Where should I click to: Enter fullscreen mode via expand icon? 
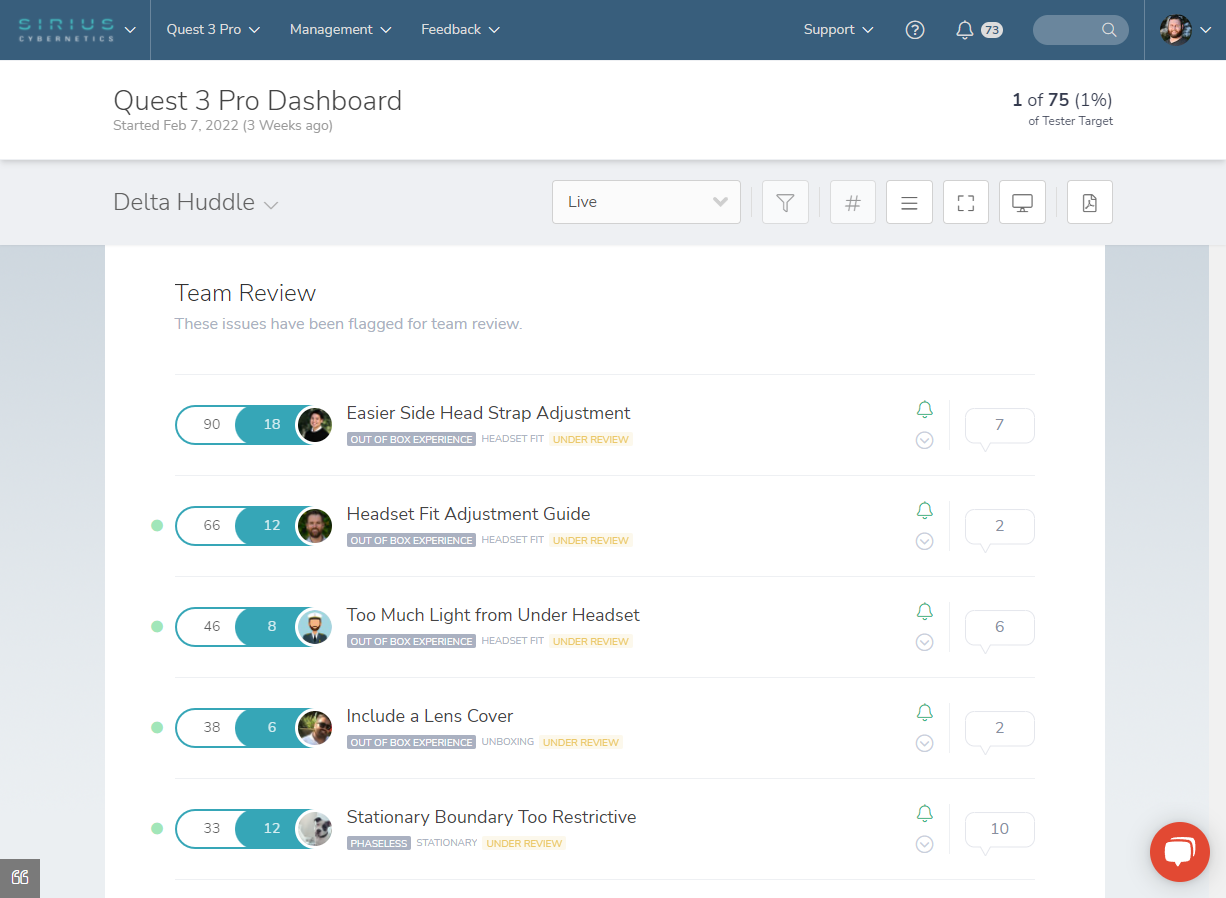[965, 202]
